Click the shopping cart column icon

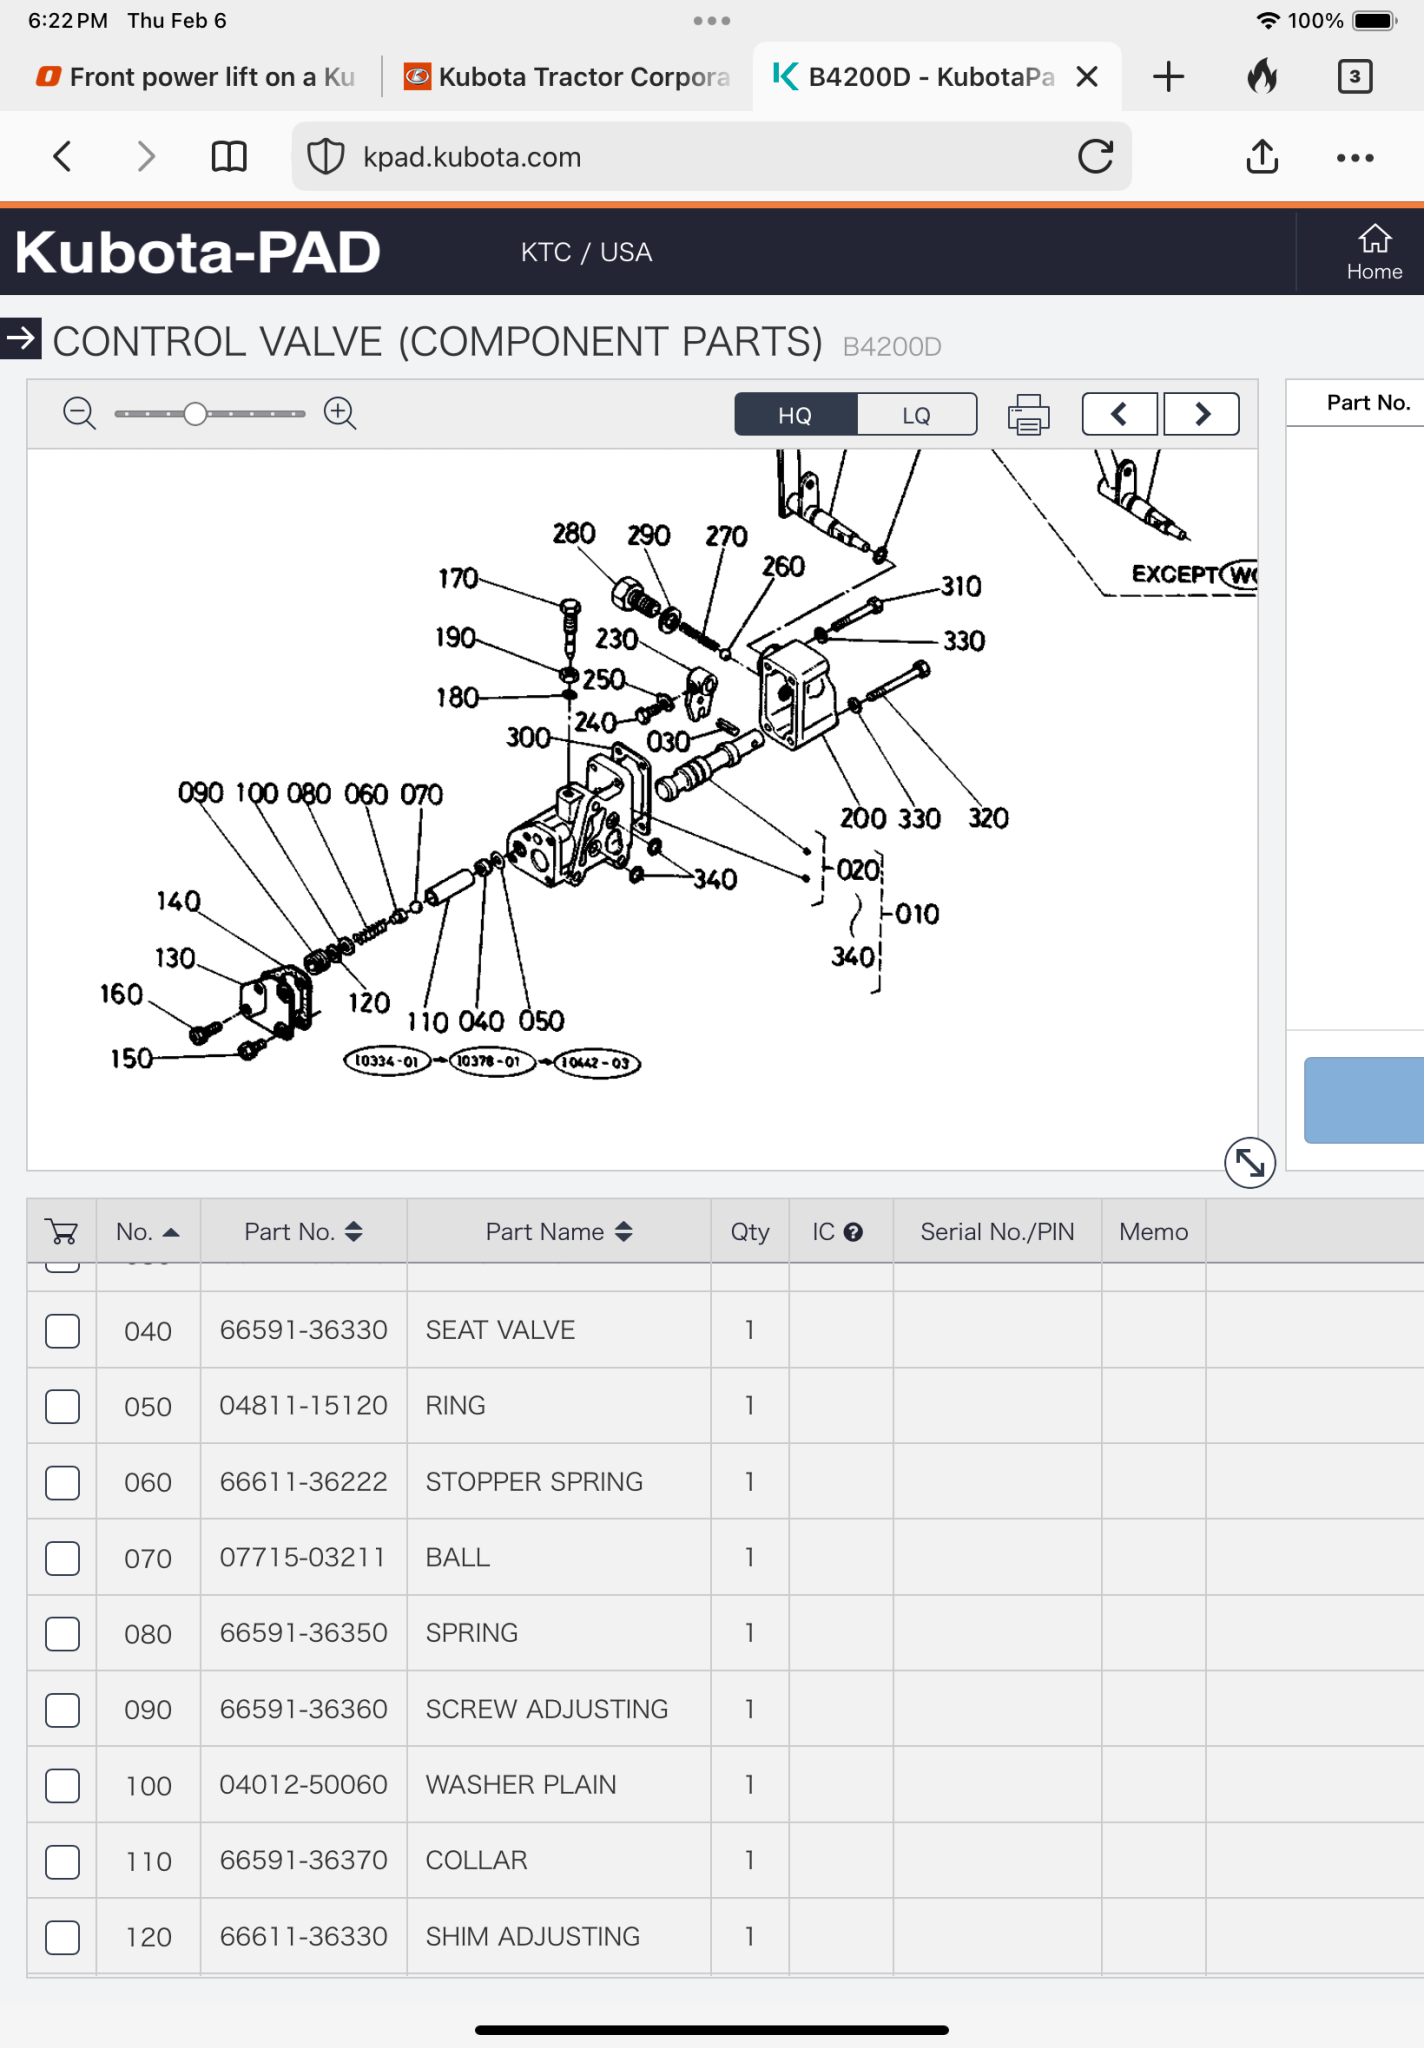pyautogui.click(x=62, y=1231)
